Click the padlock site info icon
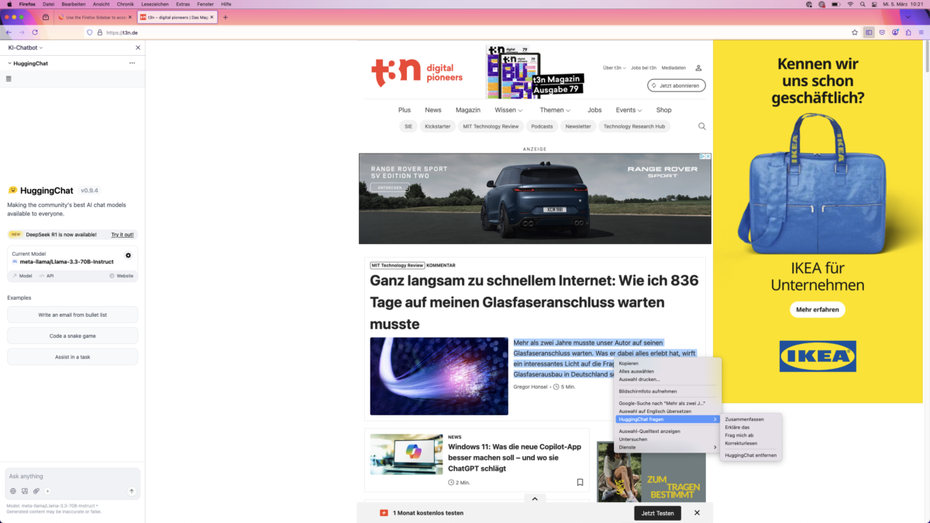 tap(100, 33)
